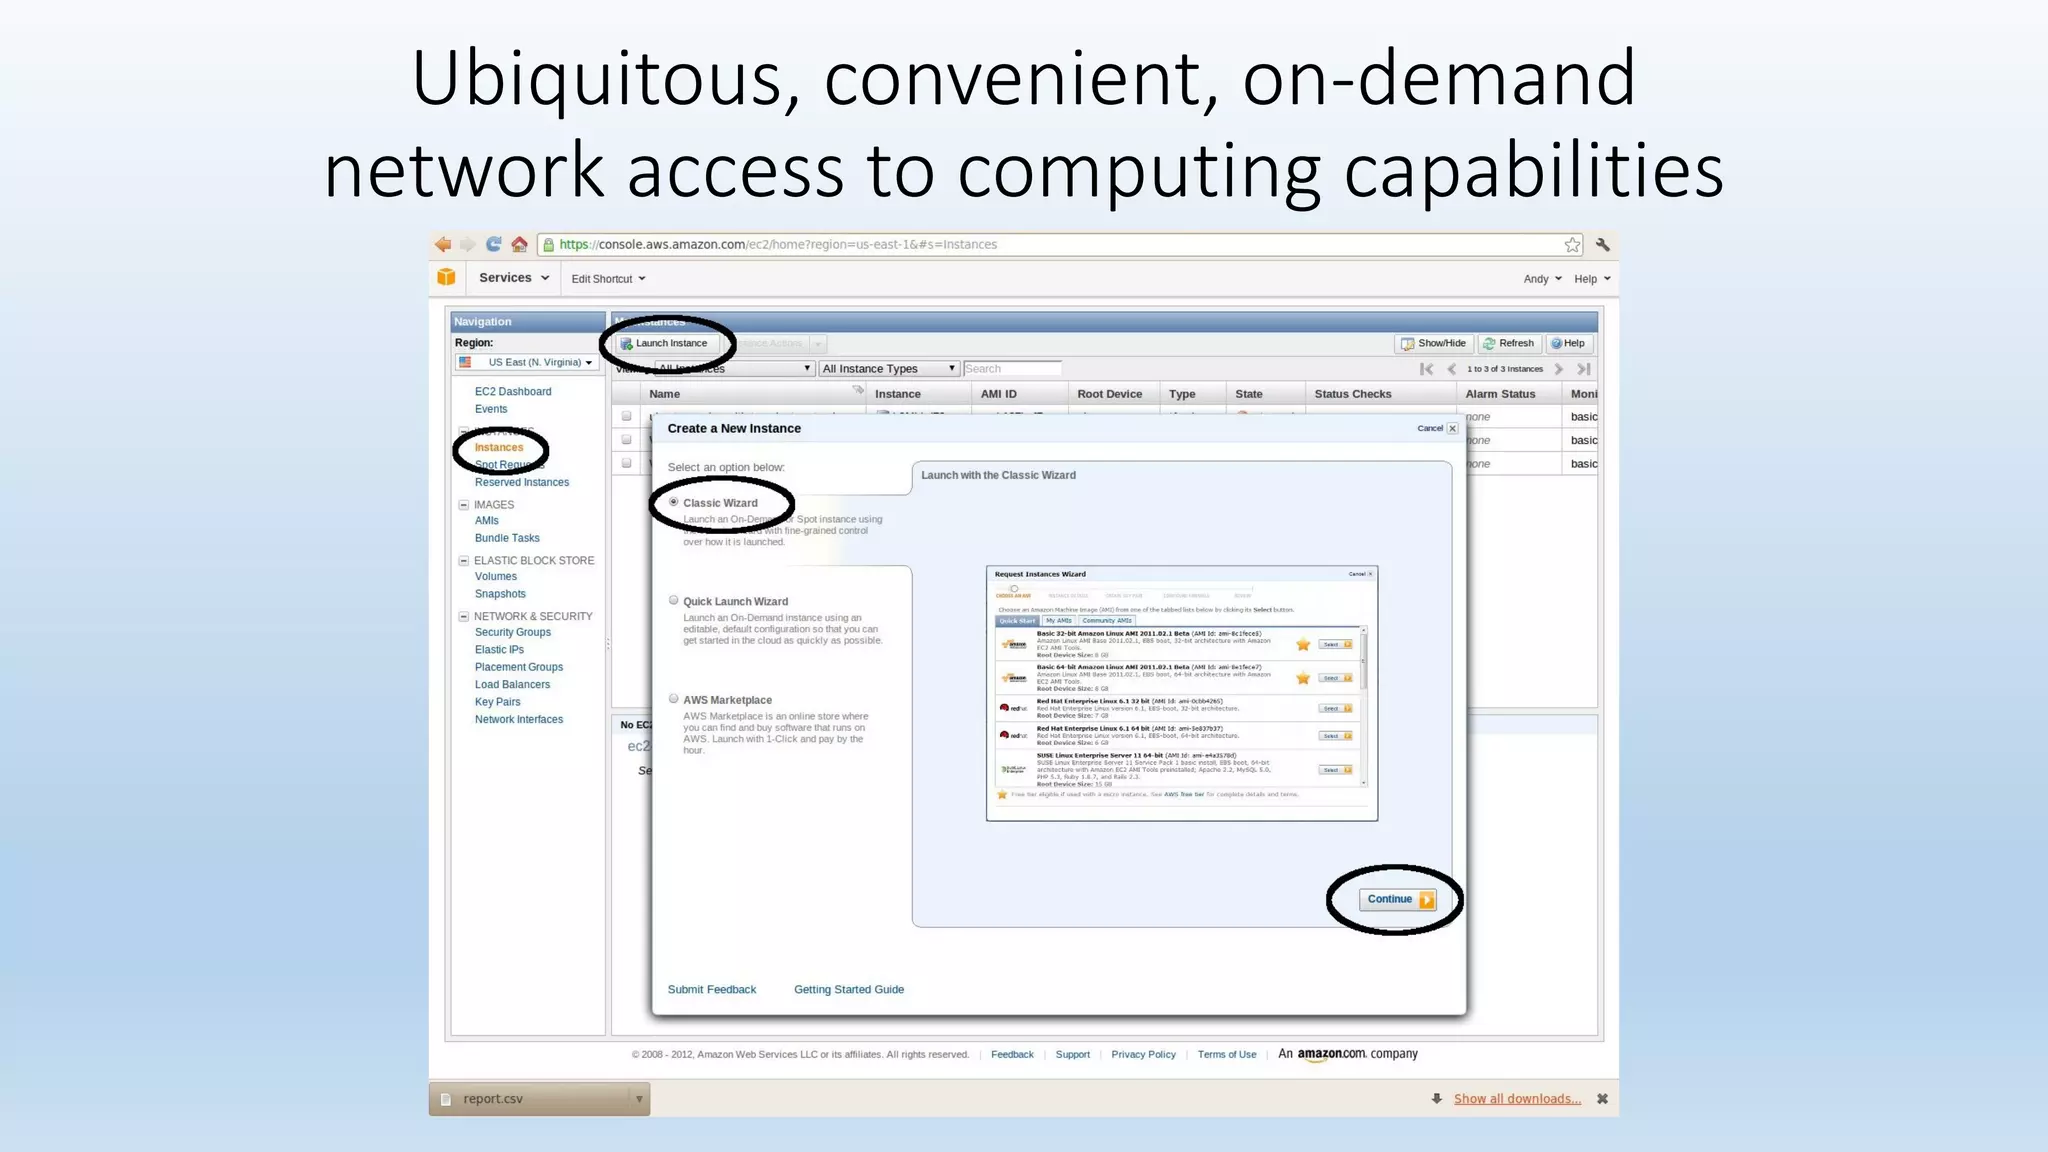Click the address bar URL field

pos(1062,244)
